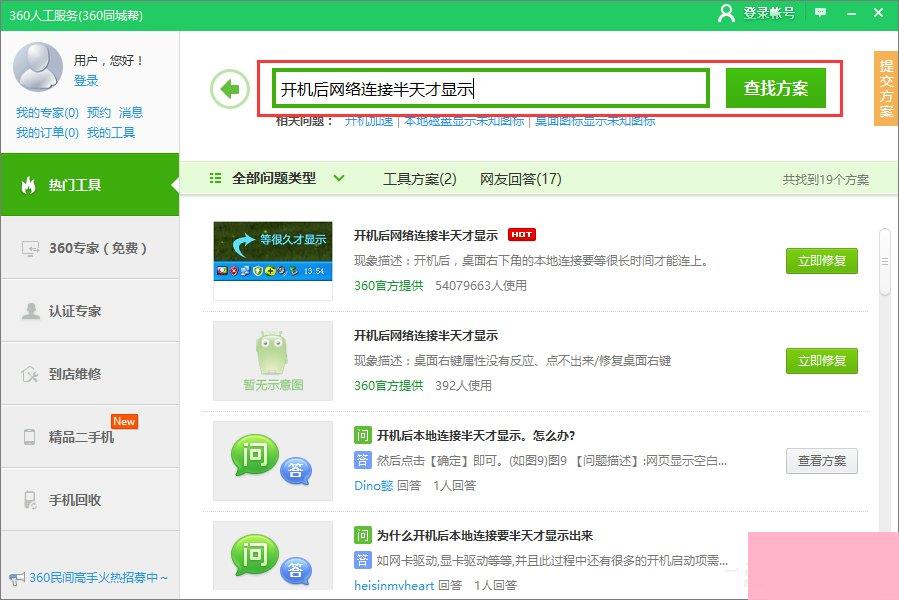Open 我的专家(0) link
The width and height of the screenshot is (899, 600).
[47, 112]
